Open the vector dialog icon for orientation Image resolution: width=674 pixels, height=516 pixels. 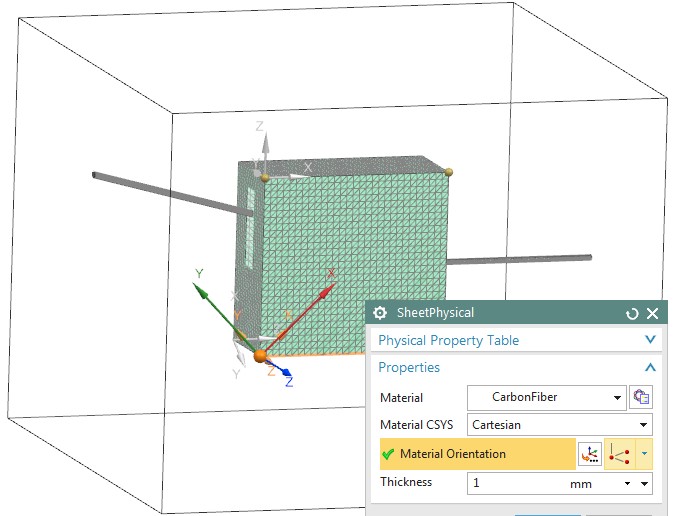point(590,454)
